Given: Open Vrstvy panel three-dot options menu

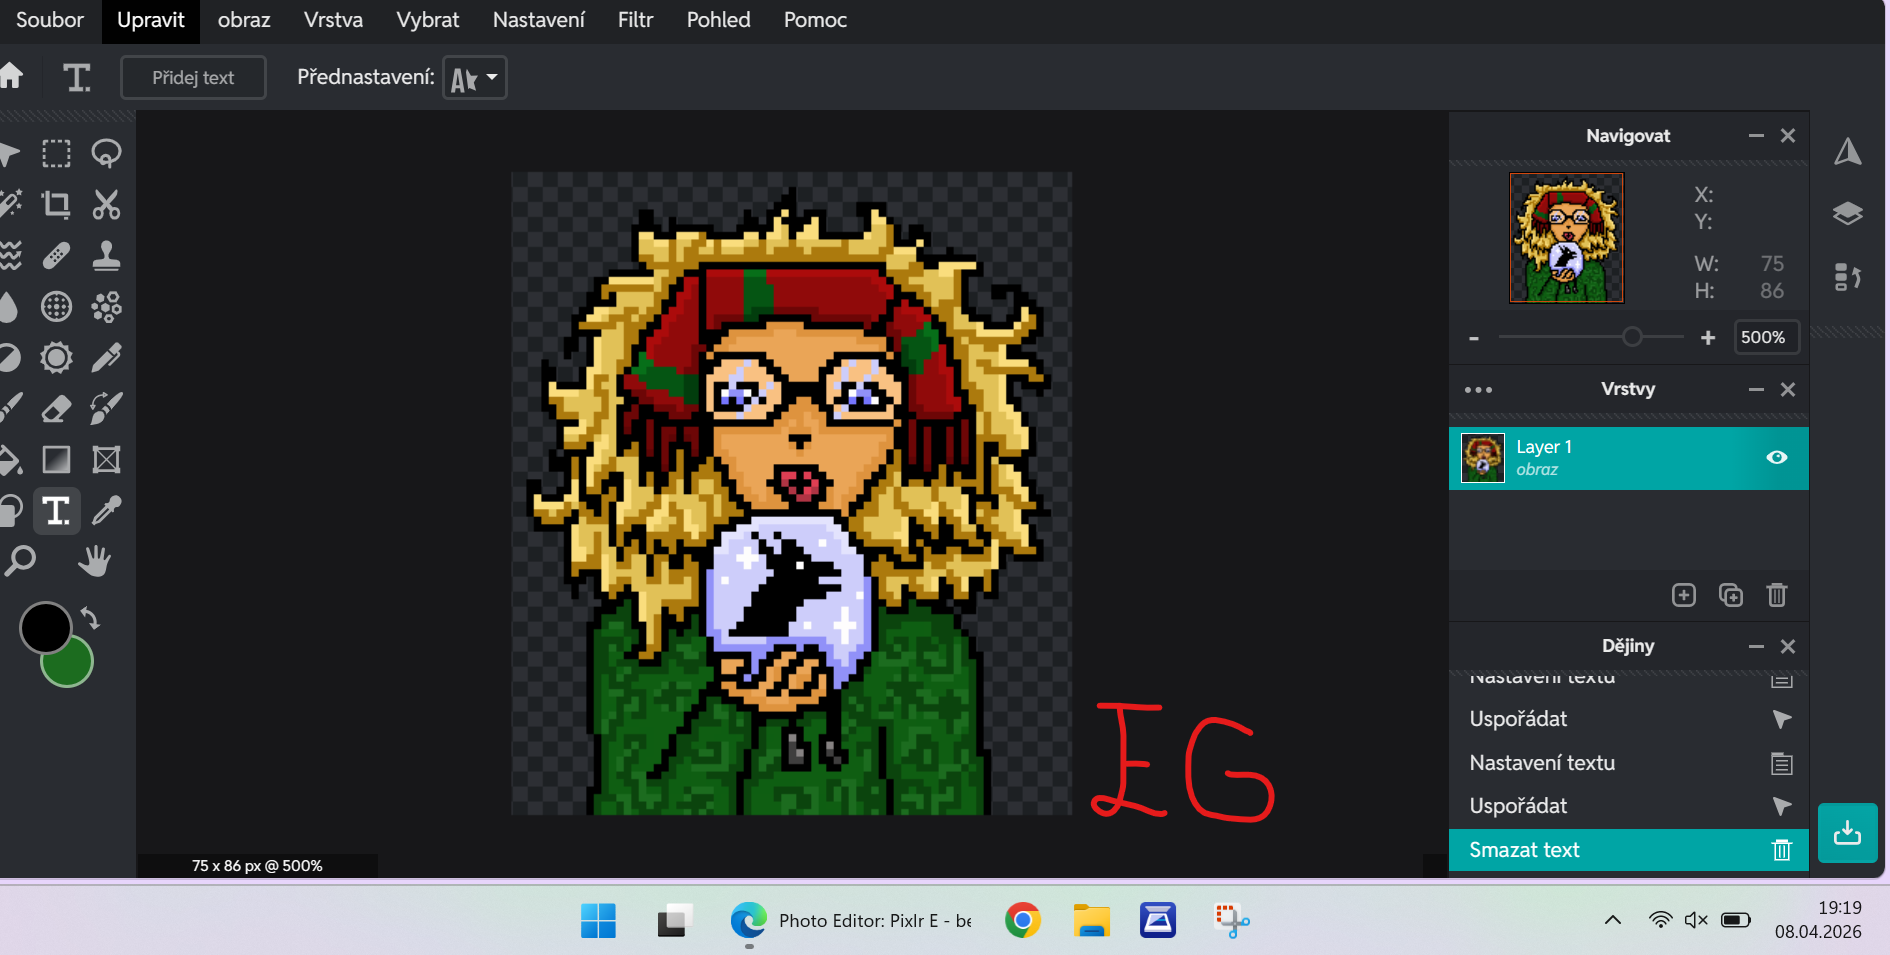Looking at the screenshot, I should [1478, 390].
